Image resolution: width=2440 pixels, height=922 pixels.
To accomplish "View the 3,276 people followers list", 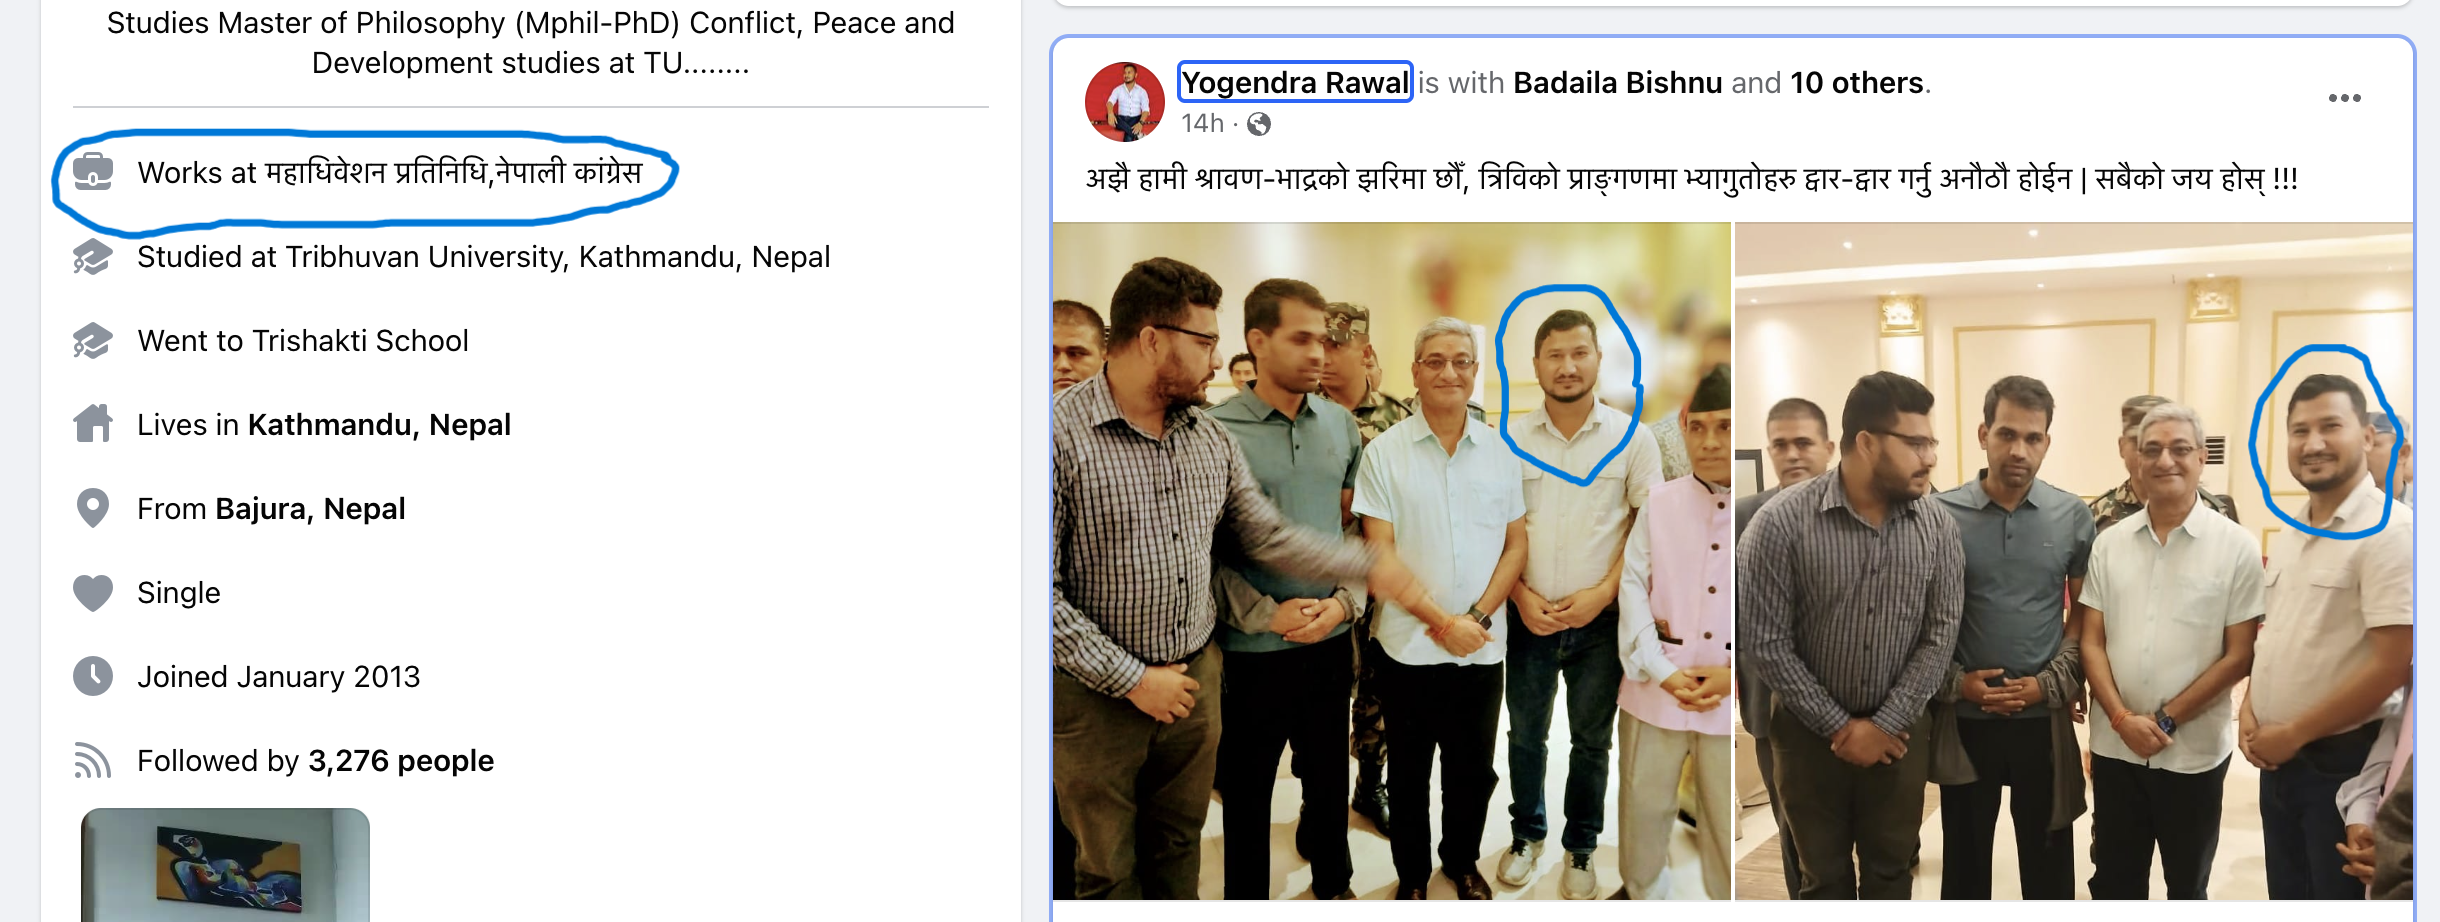I will [401, 761].
